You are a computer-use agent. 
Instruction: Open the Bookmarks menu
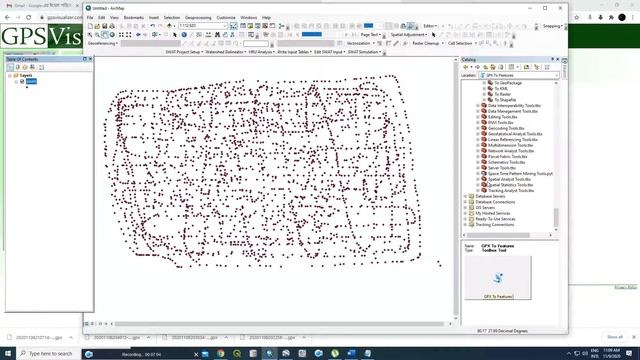point(134,18)
